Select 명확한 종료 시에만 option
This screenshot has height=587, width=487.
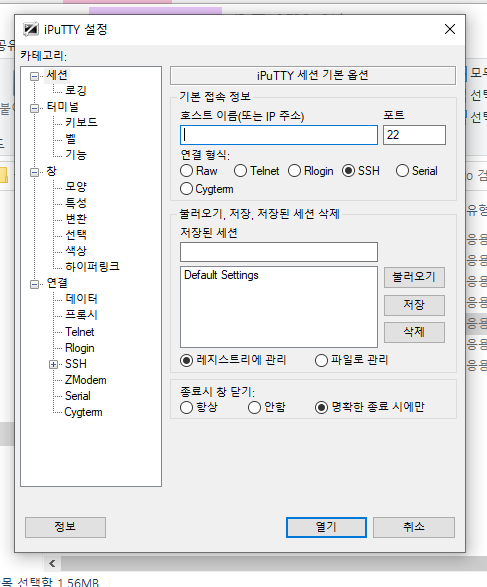[x=321, y=407]
